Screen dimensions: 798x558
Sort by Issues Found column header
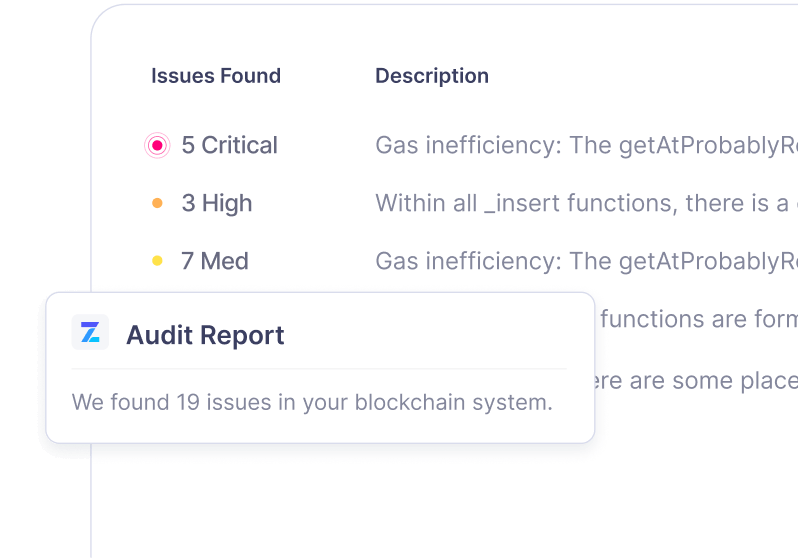click(216, 76)
